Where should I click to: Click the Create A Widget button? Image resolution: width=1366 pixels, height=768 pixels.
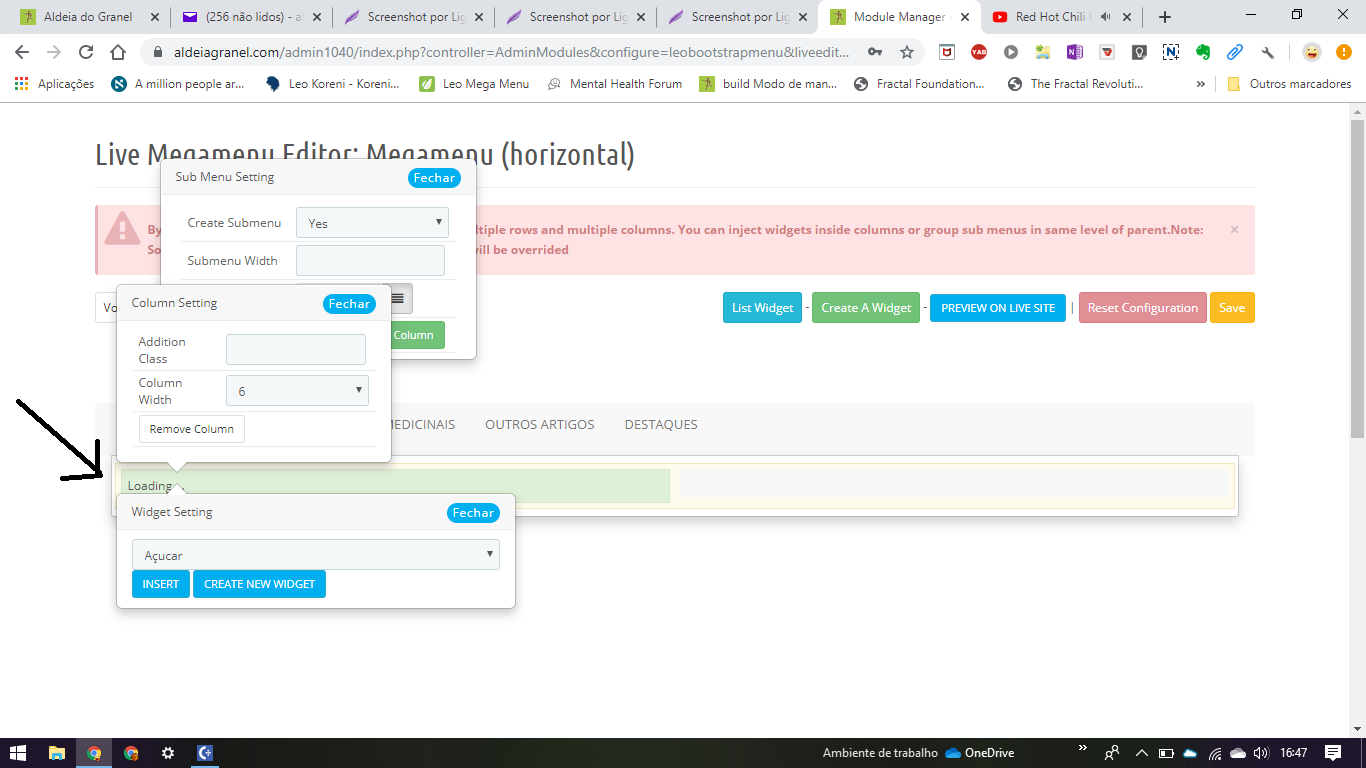click(x=866, y=308)
